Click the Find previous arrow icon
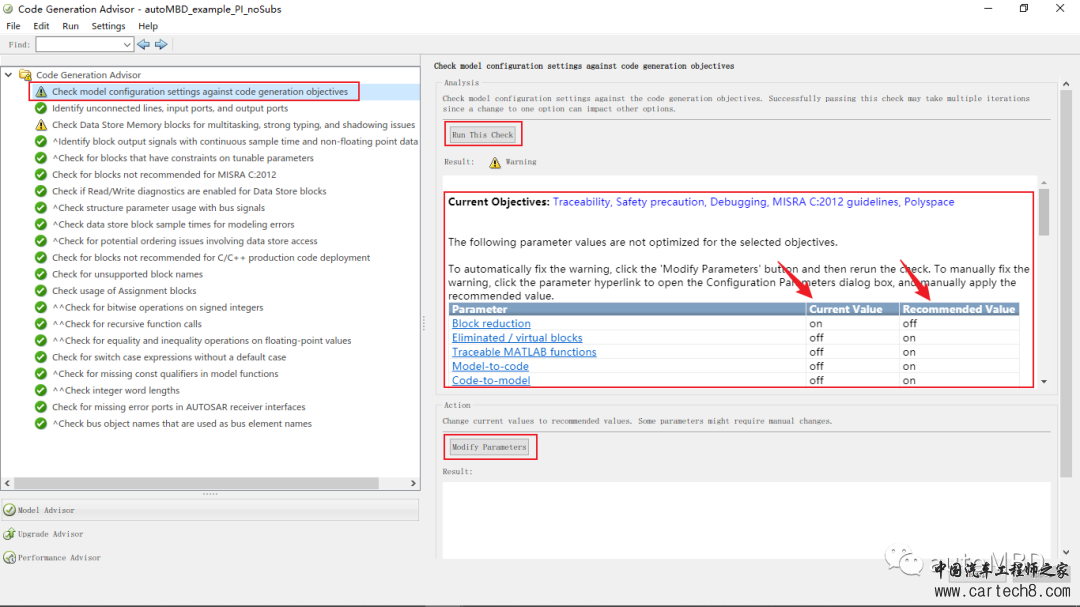 [143, 44]
